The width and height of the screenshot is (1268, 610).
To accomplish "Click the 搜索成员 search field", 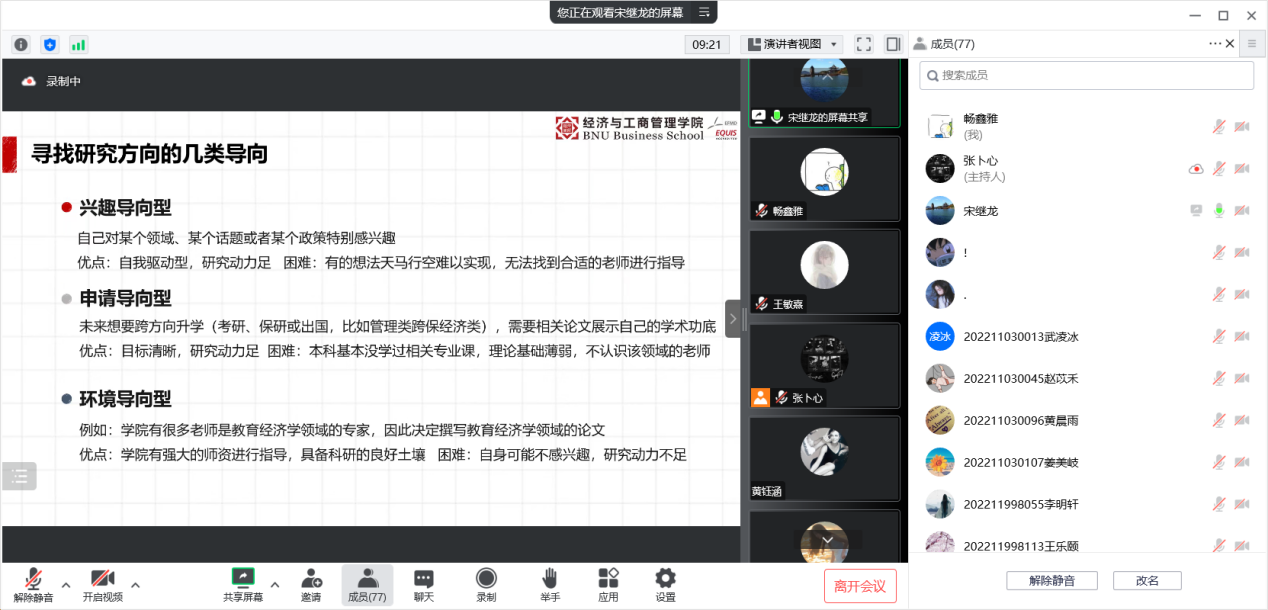I will [x=1086, y=75].
